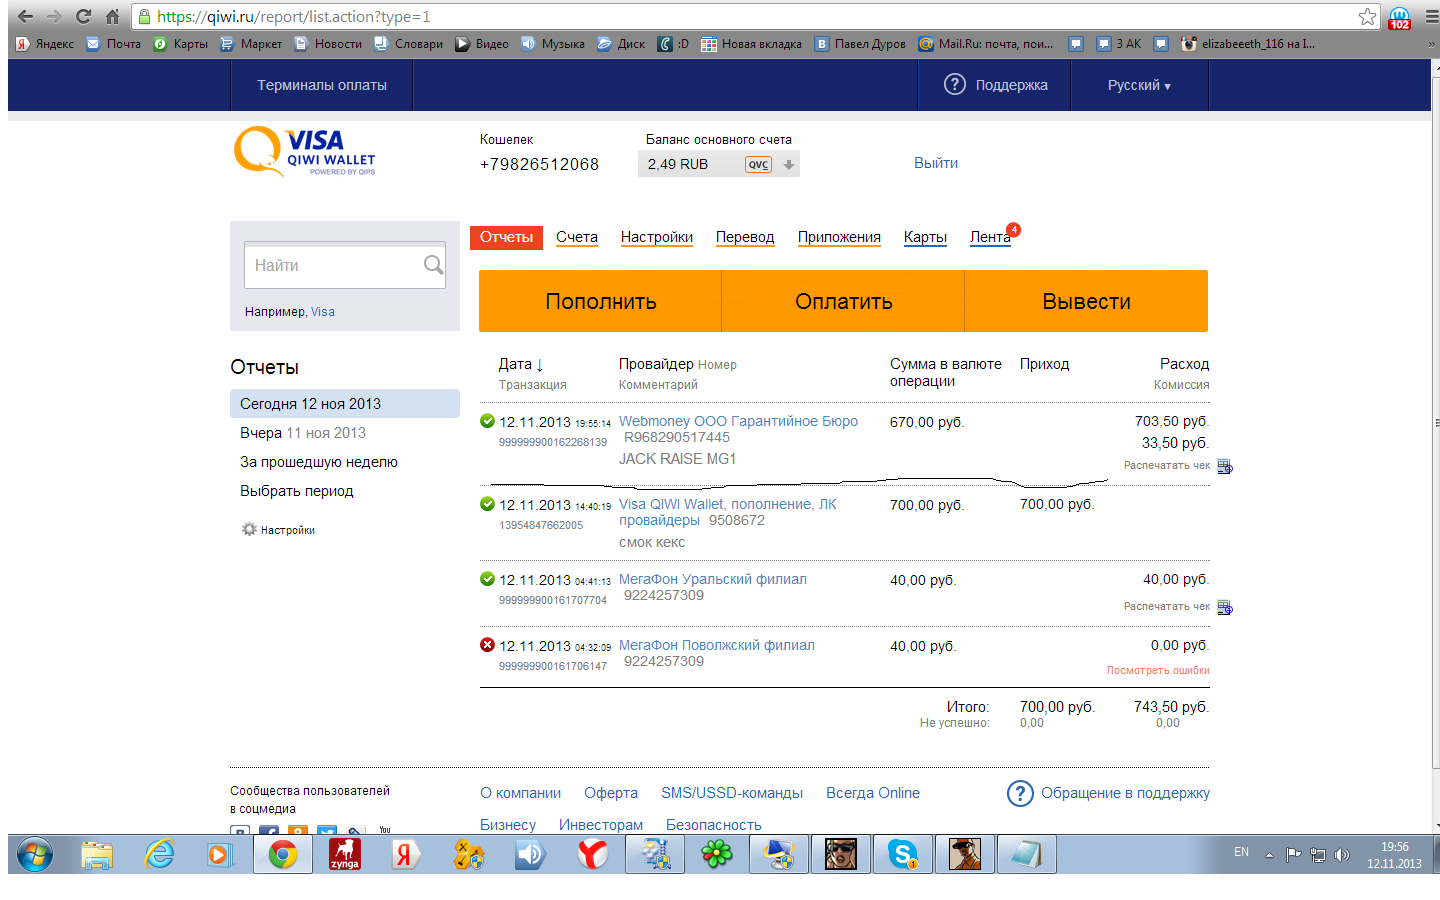Screen dimensions: 1440x900
Task: Open the Оферта footer link
Action: coord(611,793)
